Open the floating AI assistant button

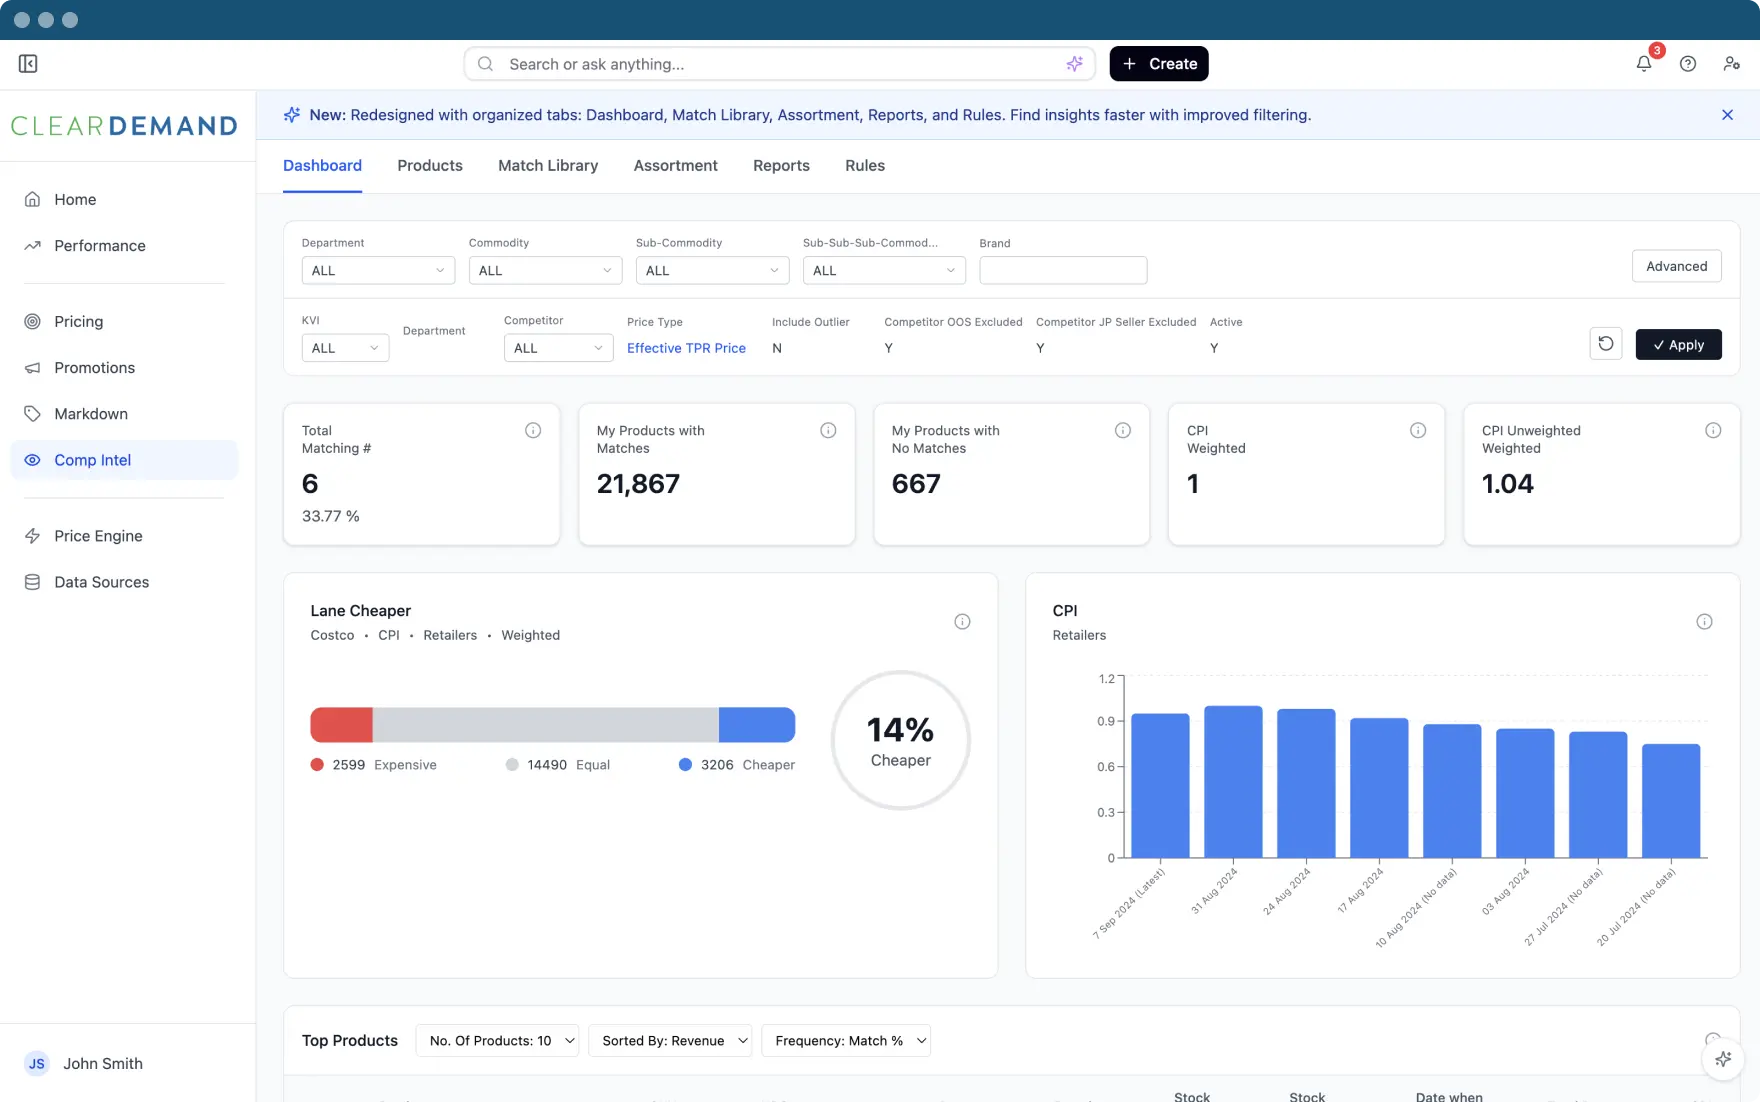pyautogui.click(x=1722, y=1059)
